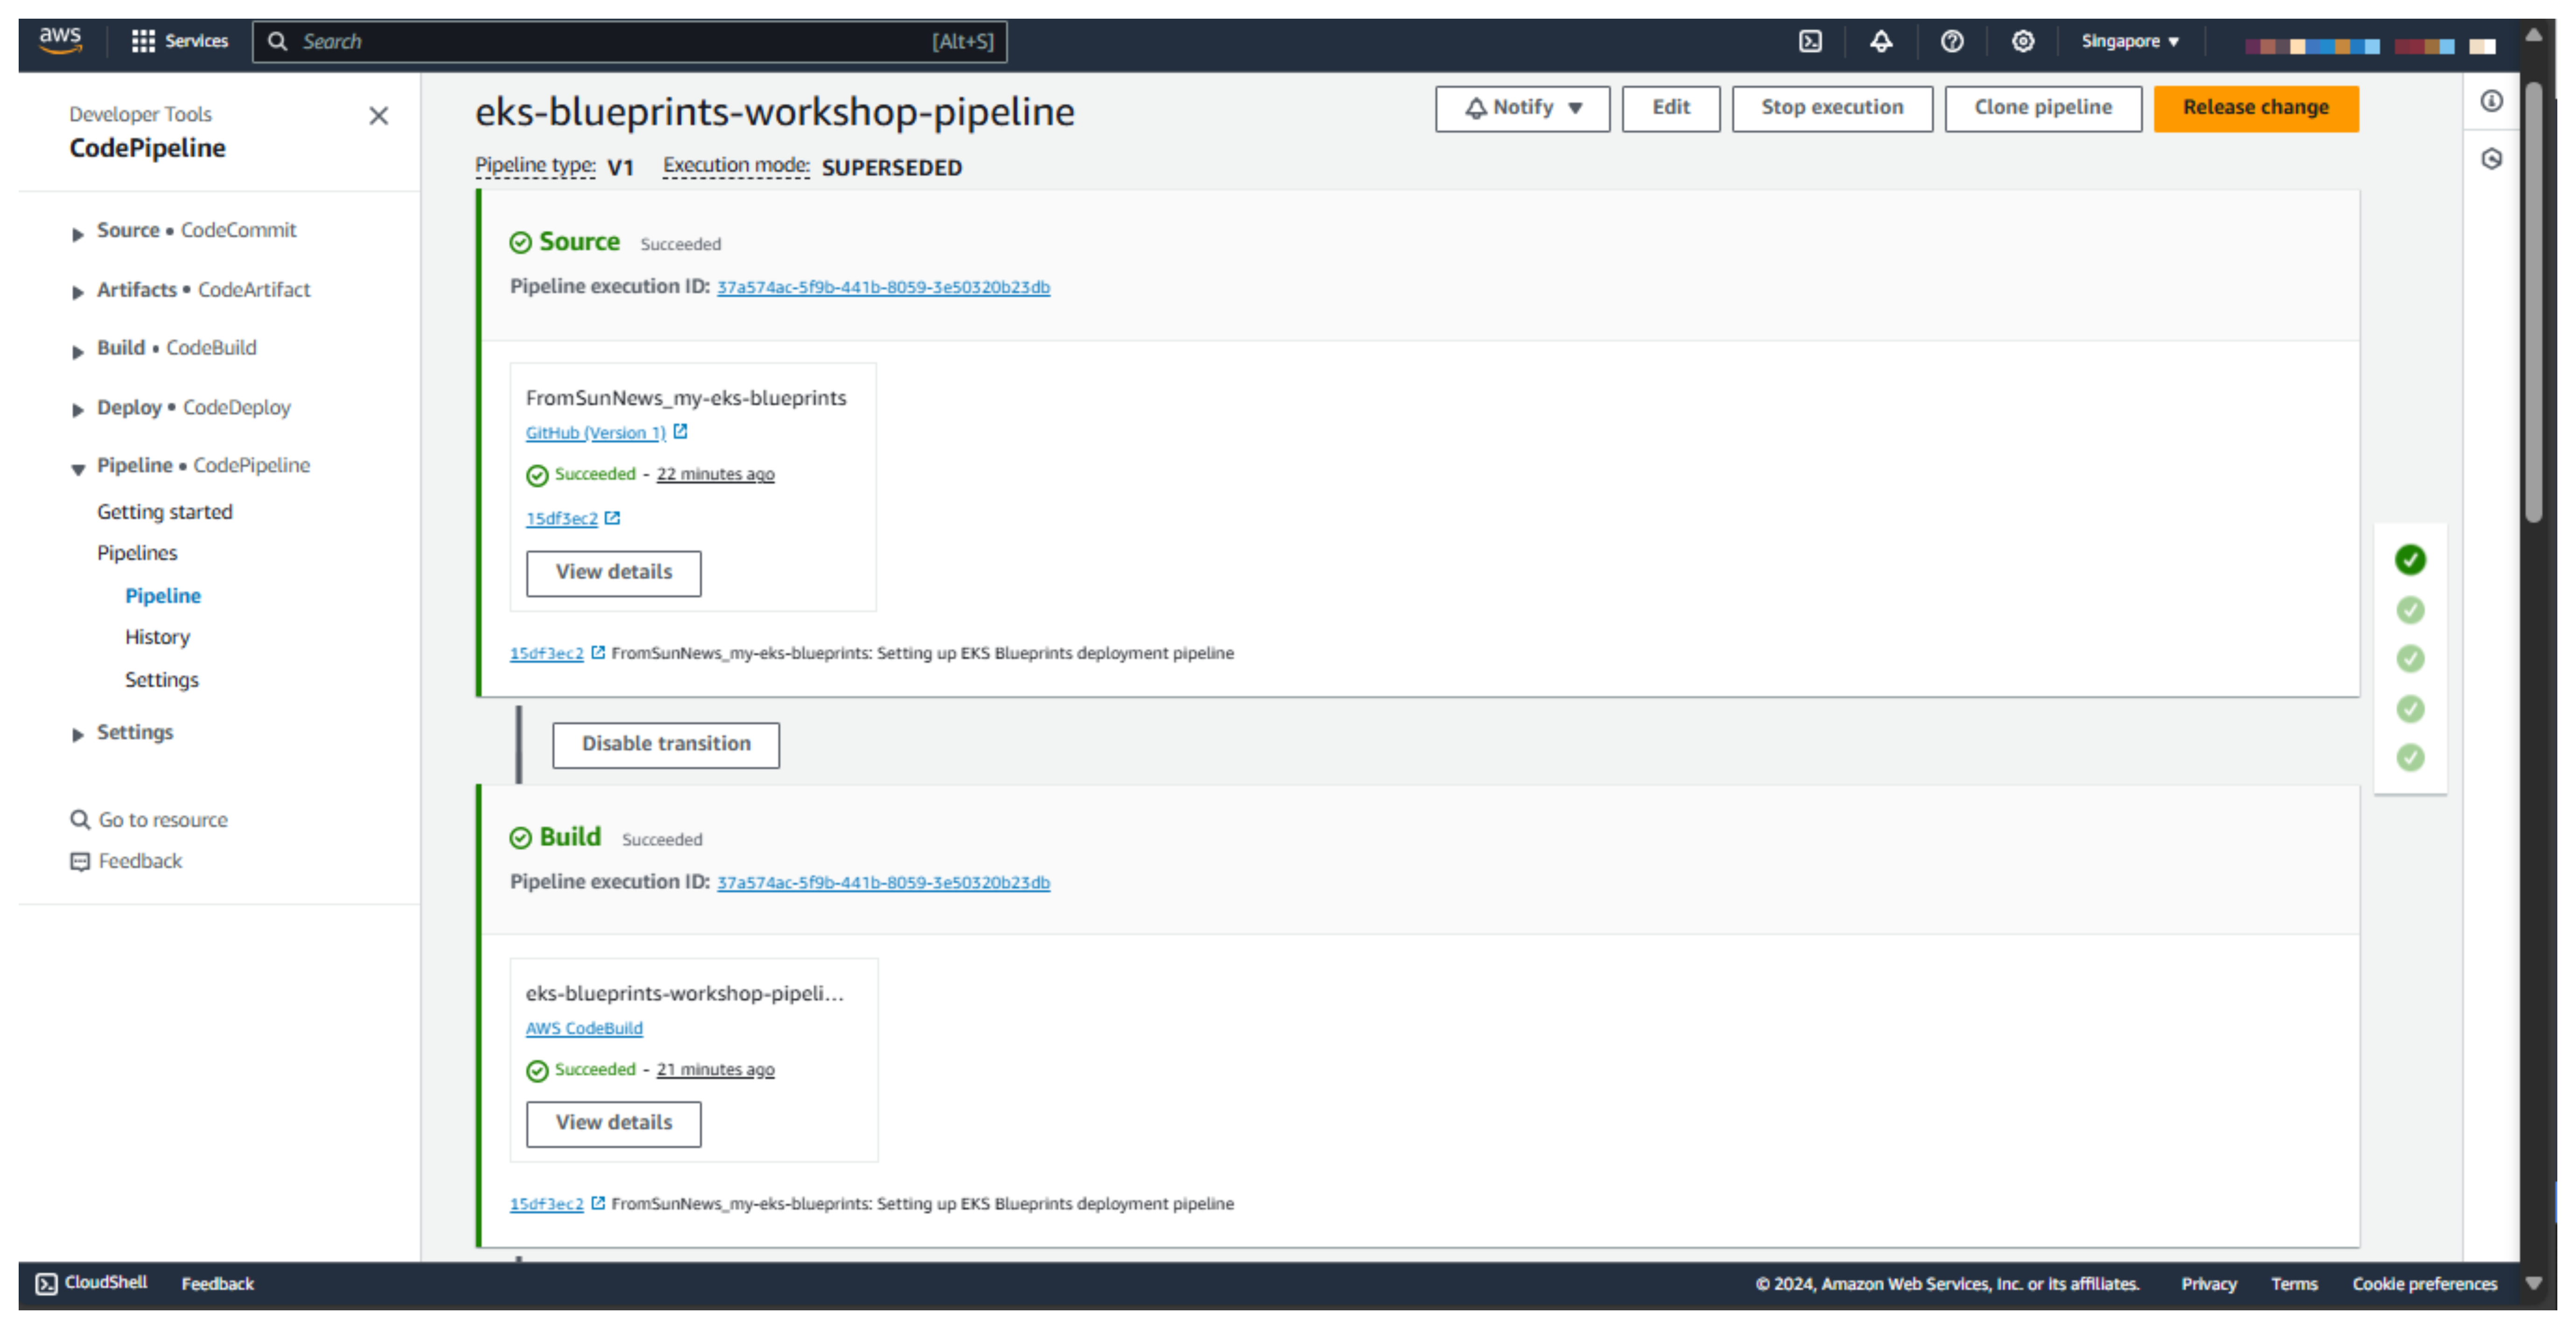
Task: Click the CloudShell icon in footer
Action: pyautogui.click(x=46, y=1284)
